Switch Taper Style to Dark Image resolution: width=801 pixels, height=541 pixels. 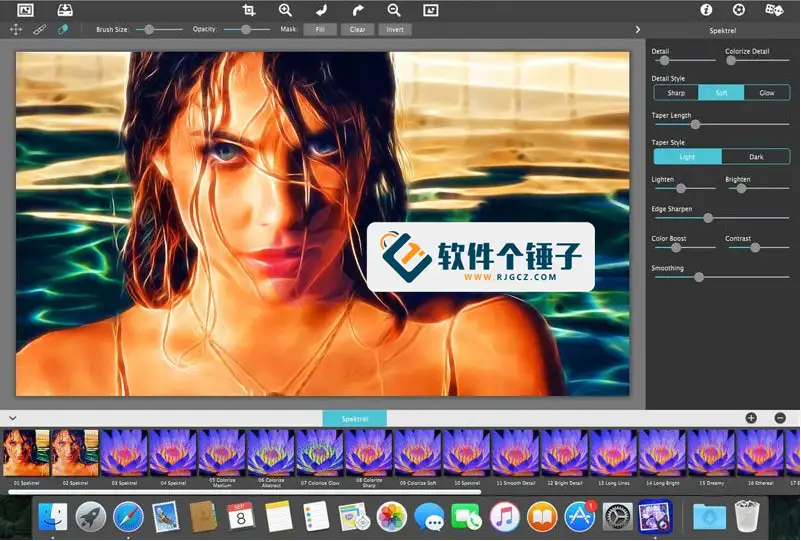[x=755, y=157]
